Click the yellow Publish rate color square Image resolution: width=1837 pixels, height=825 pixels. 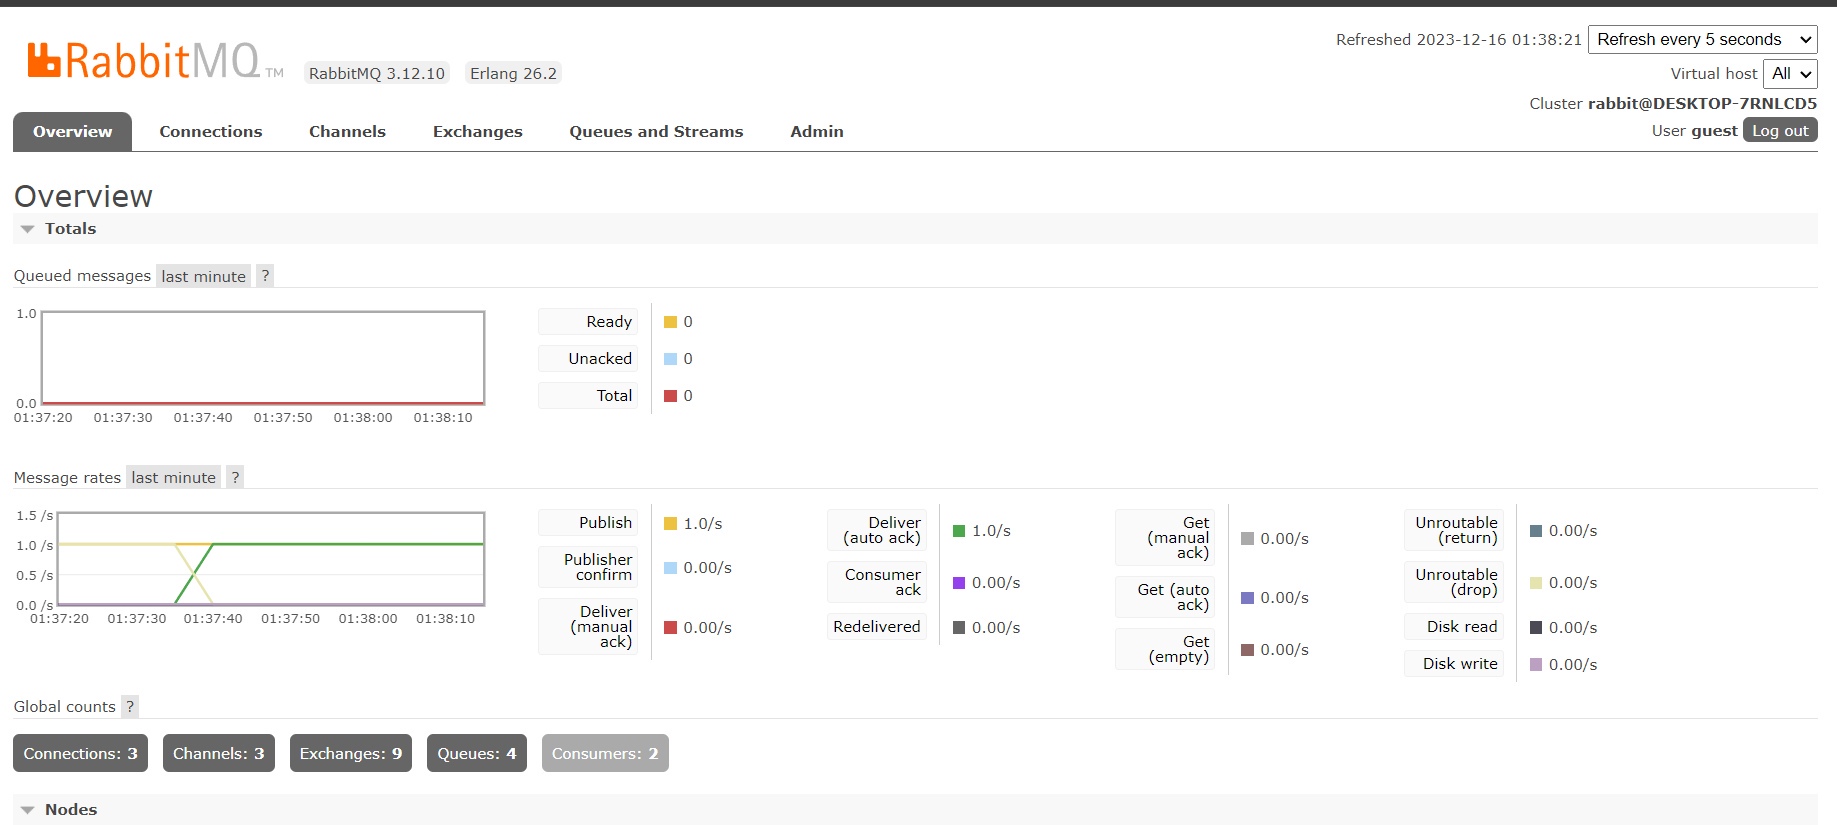click(x=671, y=523)
